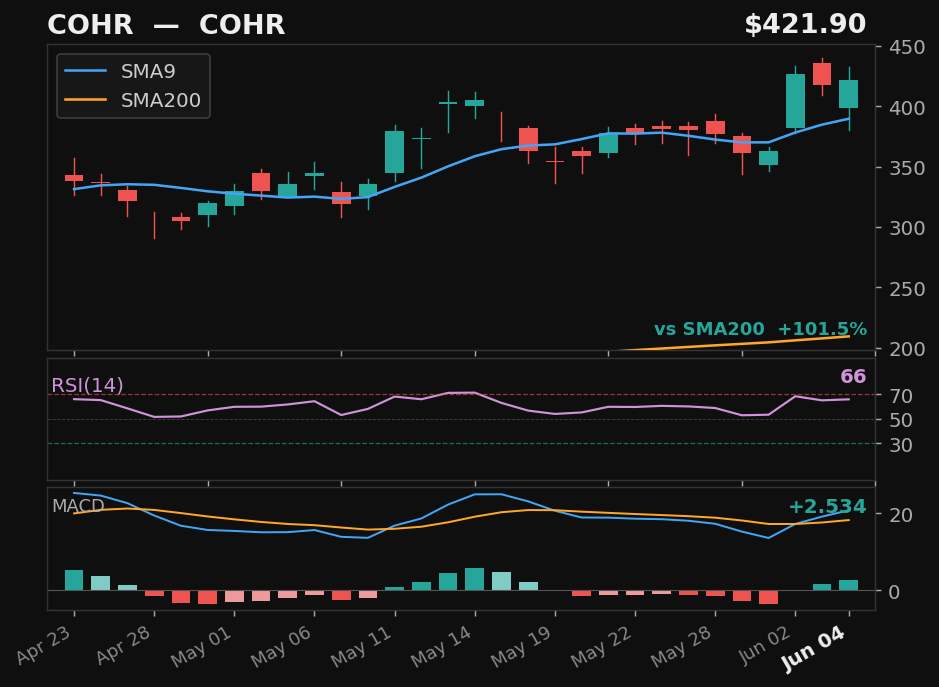Viewport: 939px width, 687px height.
Task: Click the MACD panel label
Action: [x=78, y=506]
